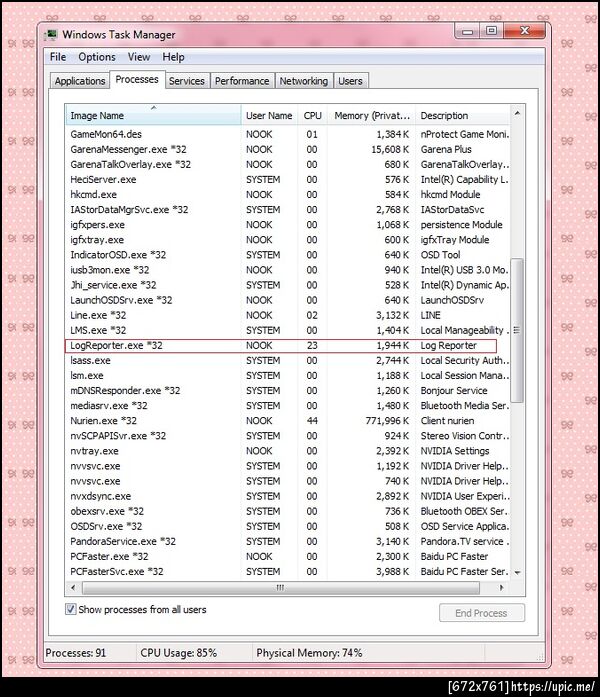This screenshot has width=600, height=697.
Task: Switch to the Services tab
Action: 187,81
